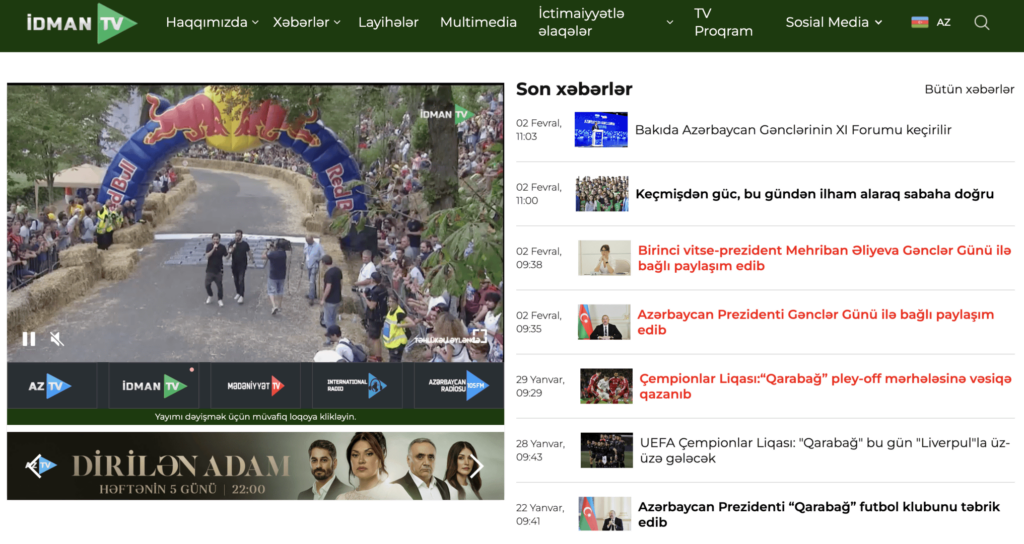1024x544 pixels.
Task: Open news about Gənclərin XI Forumu
Action: pos(793,129)
